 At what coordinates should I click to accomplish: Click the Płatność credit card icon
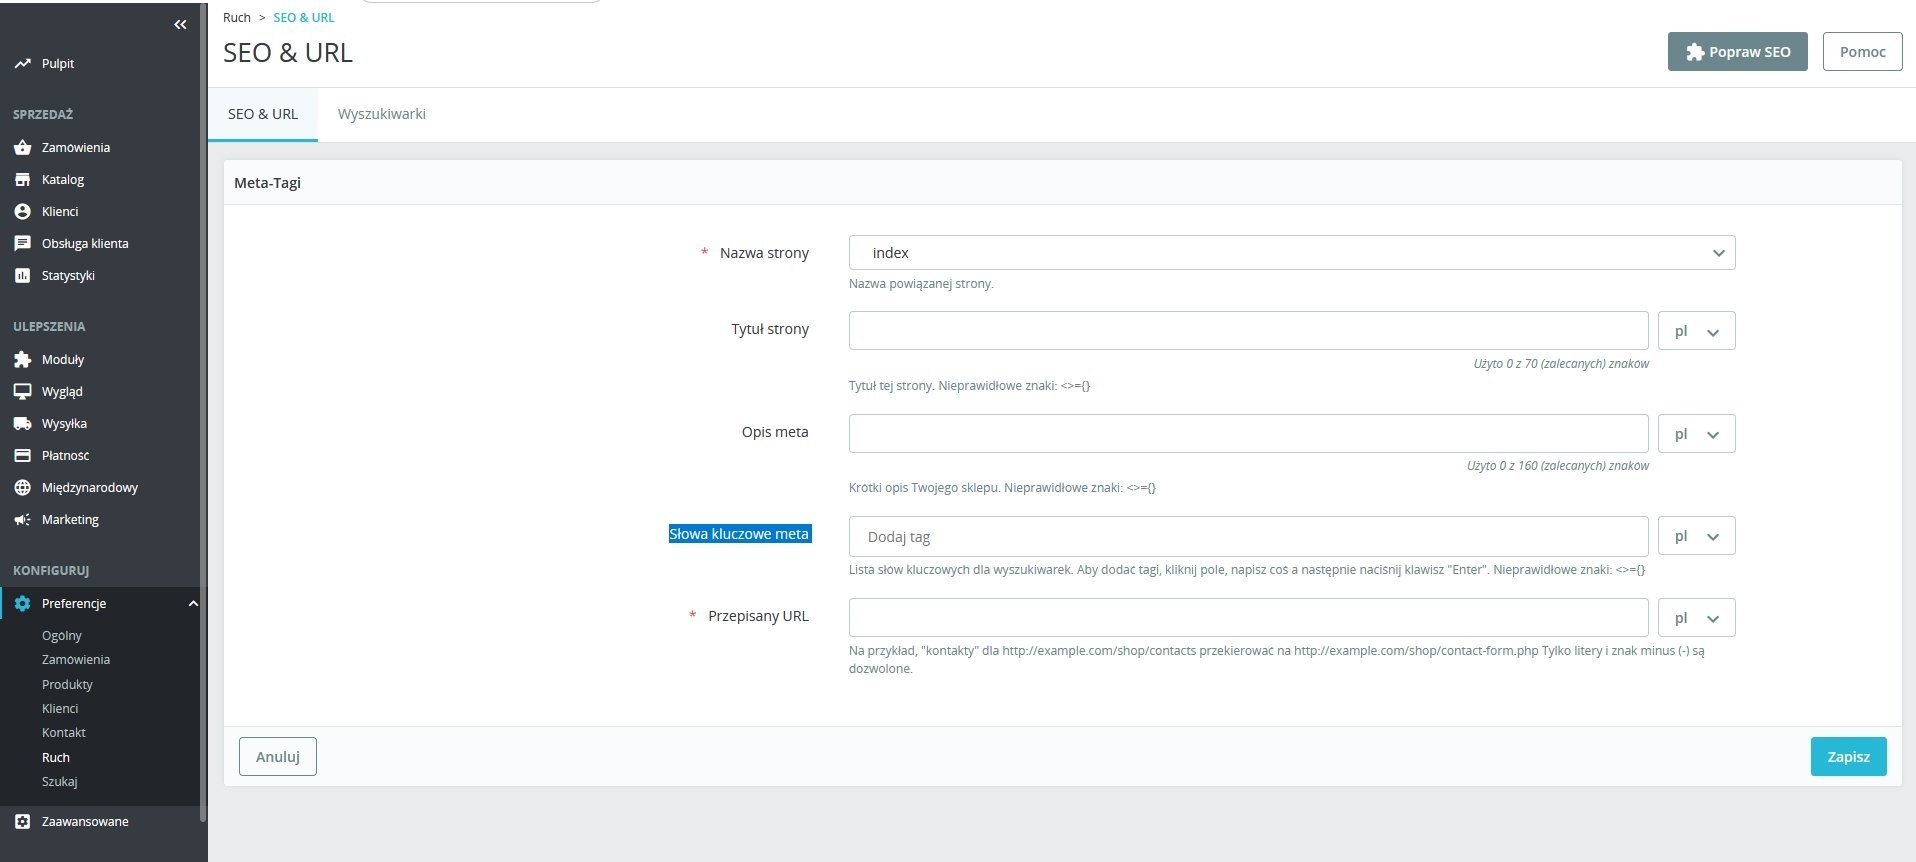pos(22,455)
